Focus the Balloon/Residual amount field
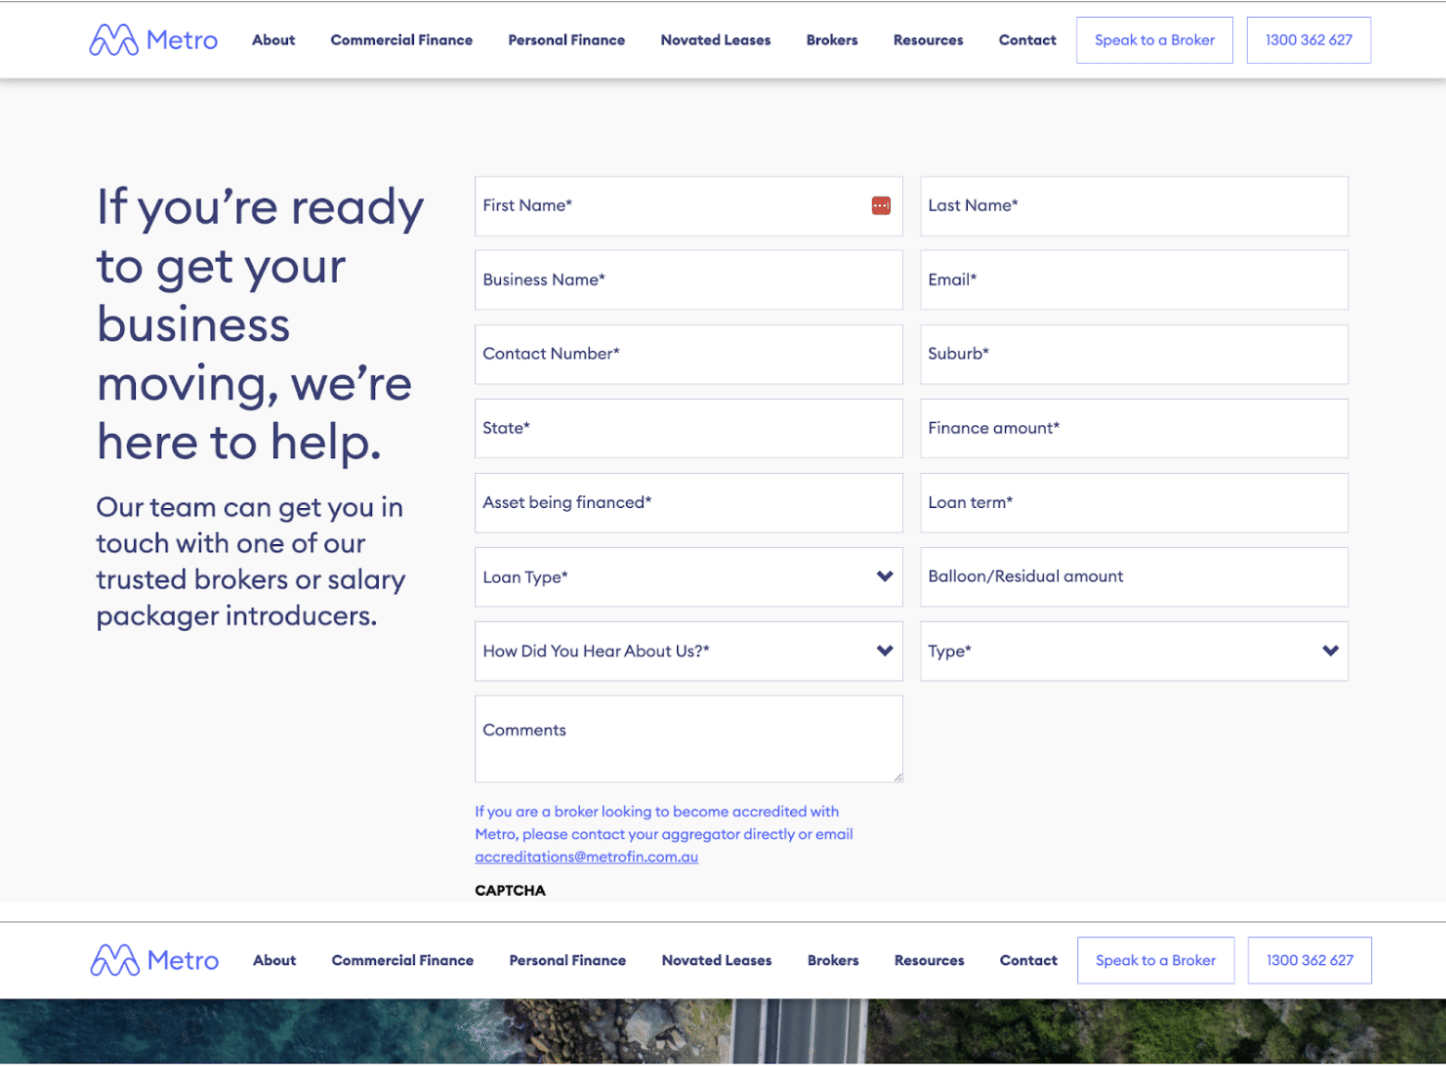The width and height of the screenshot is (1446, 1066). click(x=1133, y=577)
